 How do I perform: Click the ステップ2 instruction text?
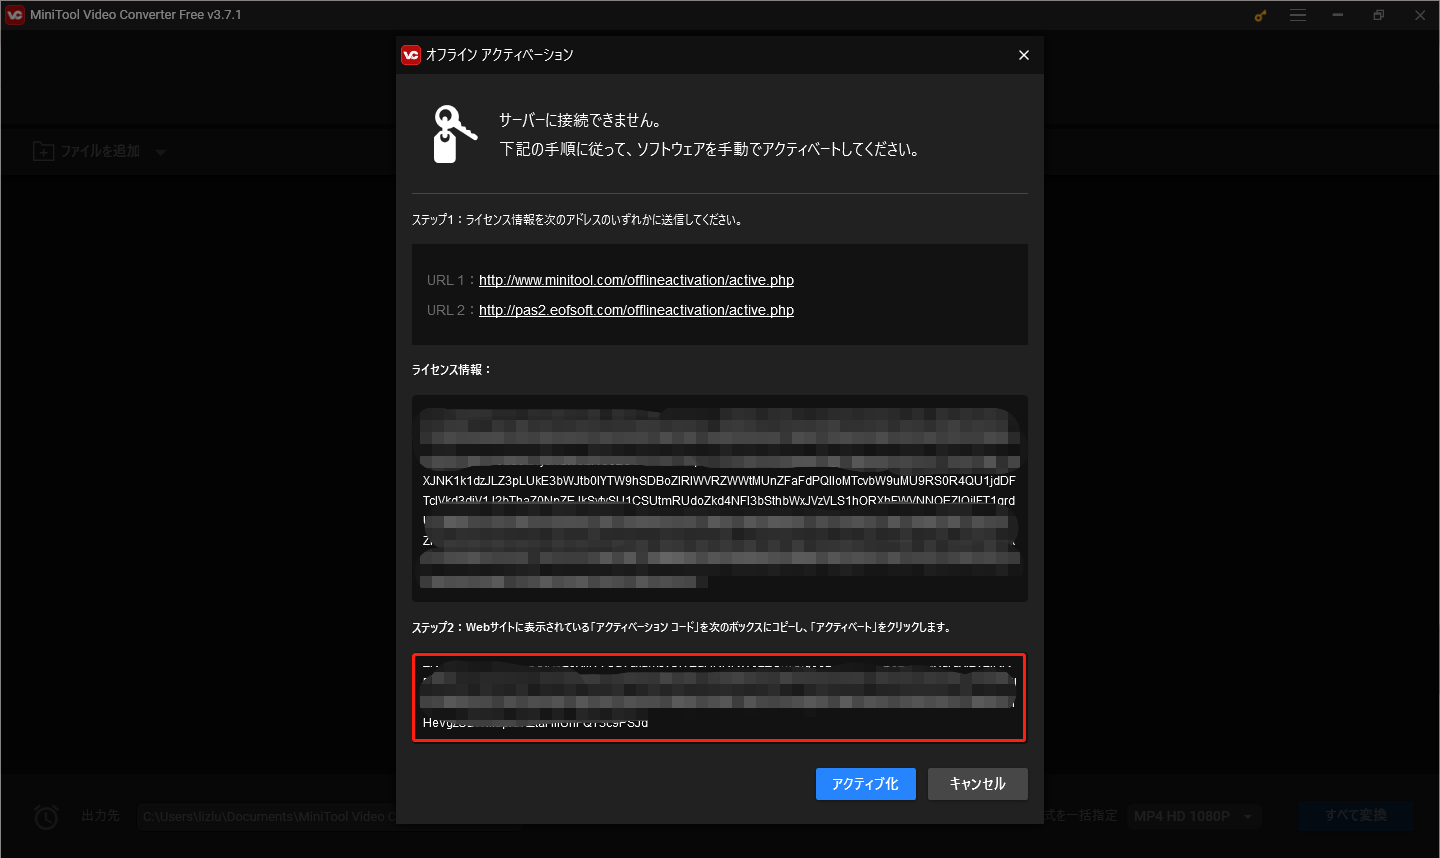coord(682,628)
